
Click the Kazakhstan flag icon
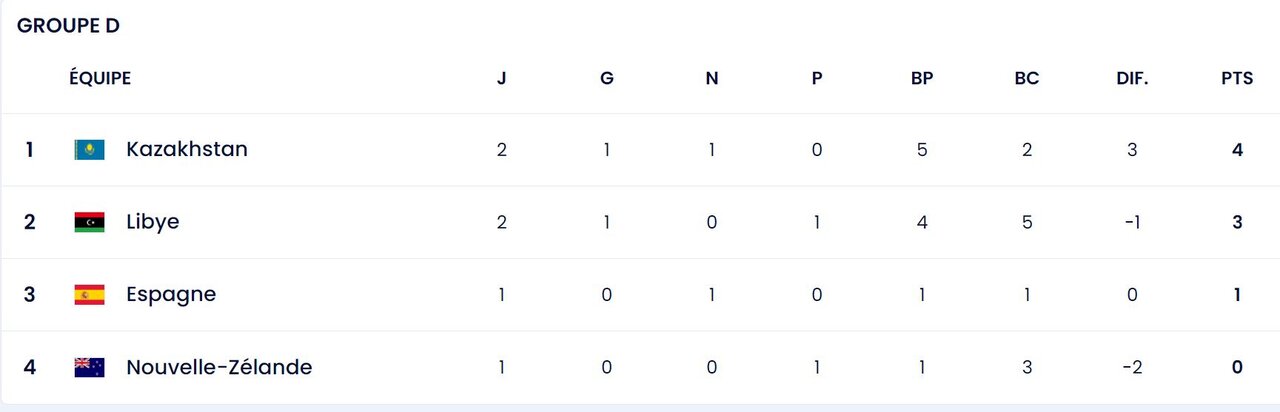[89, 150]
